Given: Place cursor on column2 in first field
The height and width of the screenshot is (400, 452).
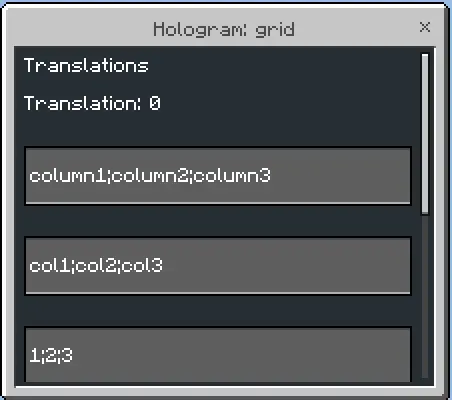Looking at the screenshot, I should pyautogui.click(x=150, y=176).
